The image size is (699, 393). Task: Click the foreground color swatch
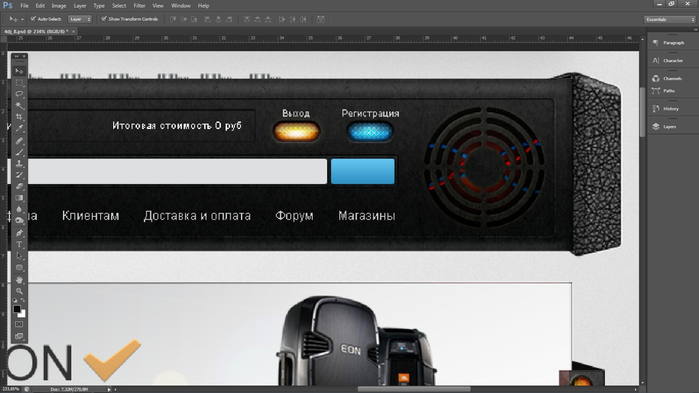[17, 309]
